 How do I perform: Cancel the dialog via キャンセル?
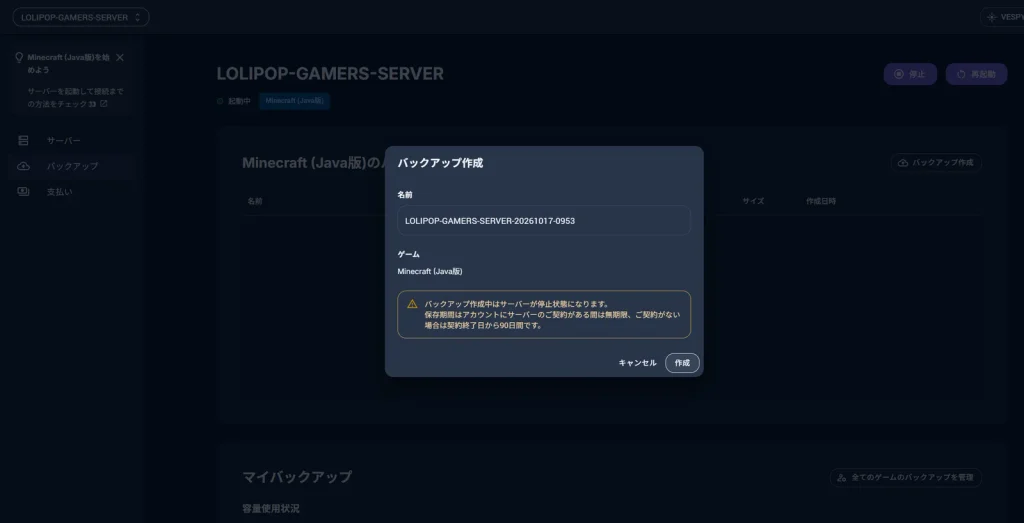point(637,363)
